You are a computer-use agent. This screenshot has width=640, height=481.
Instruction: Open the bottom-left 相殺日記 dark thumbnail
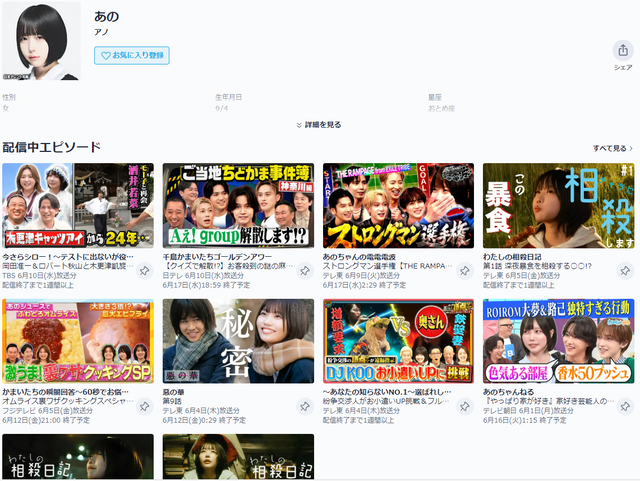78,457
